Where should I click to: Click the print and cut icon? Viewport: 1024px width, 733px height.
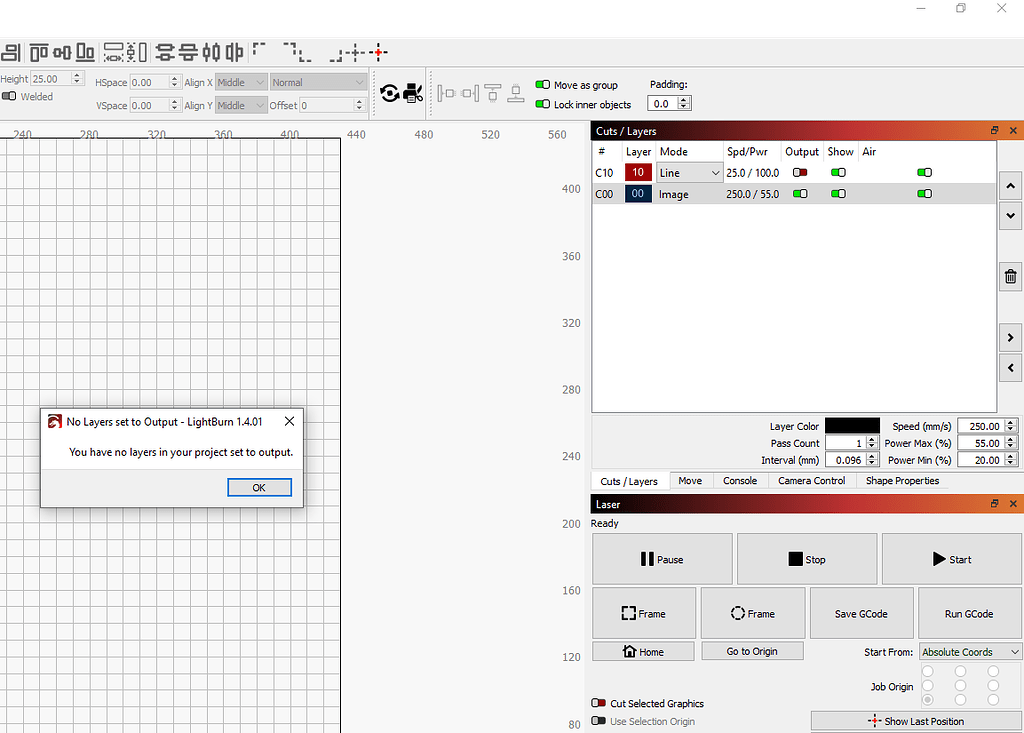413,93
